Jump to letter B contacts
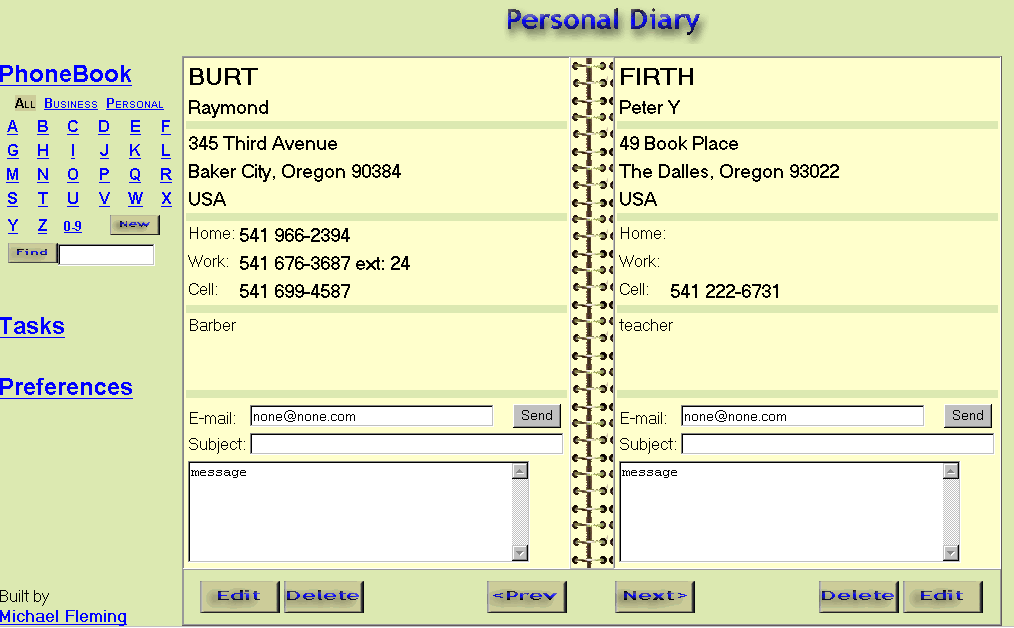1014x628 pixels. click(x=43, y=127)
